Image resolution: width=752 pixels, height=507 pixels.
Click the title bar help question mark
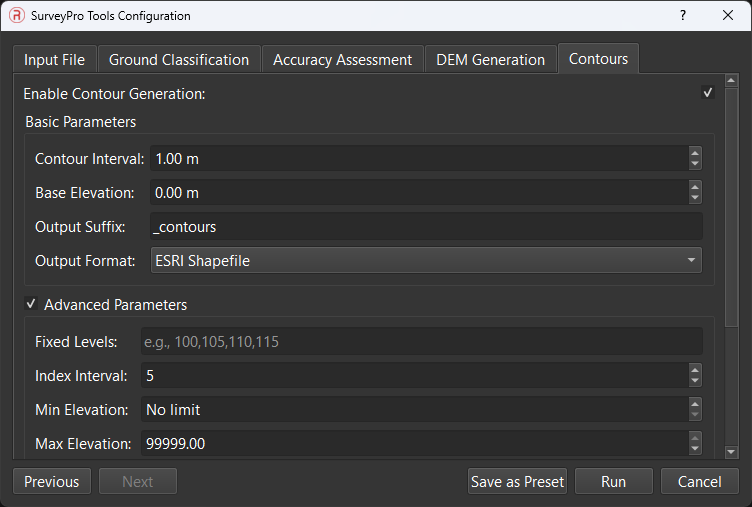683,16
